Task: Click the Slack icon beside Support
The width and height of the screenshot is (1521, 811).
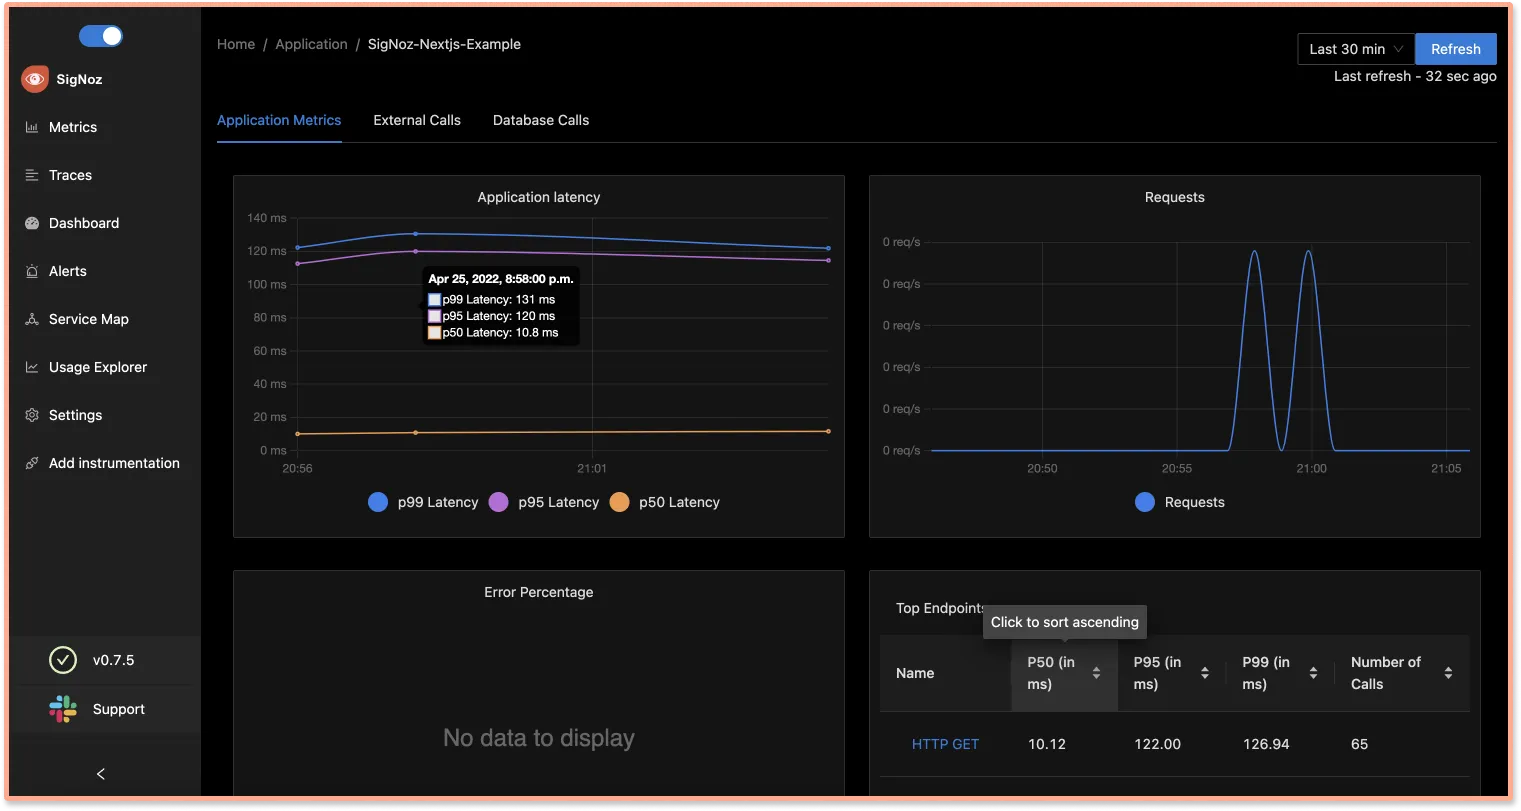Action: click(x=63, y=709)
